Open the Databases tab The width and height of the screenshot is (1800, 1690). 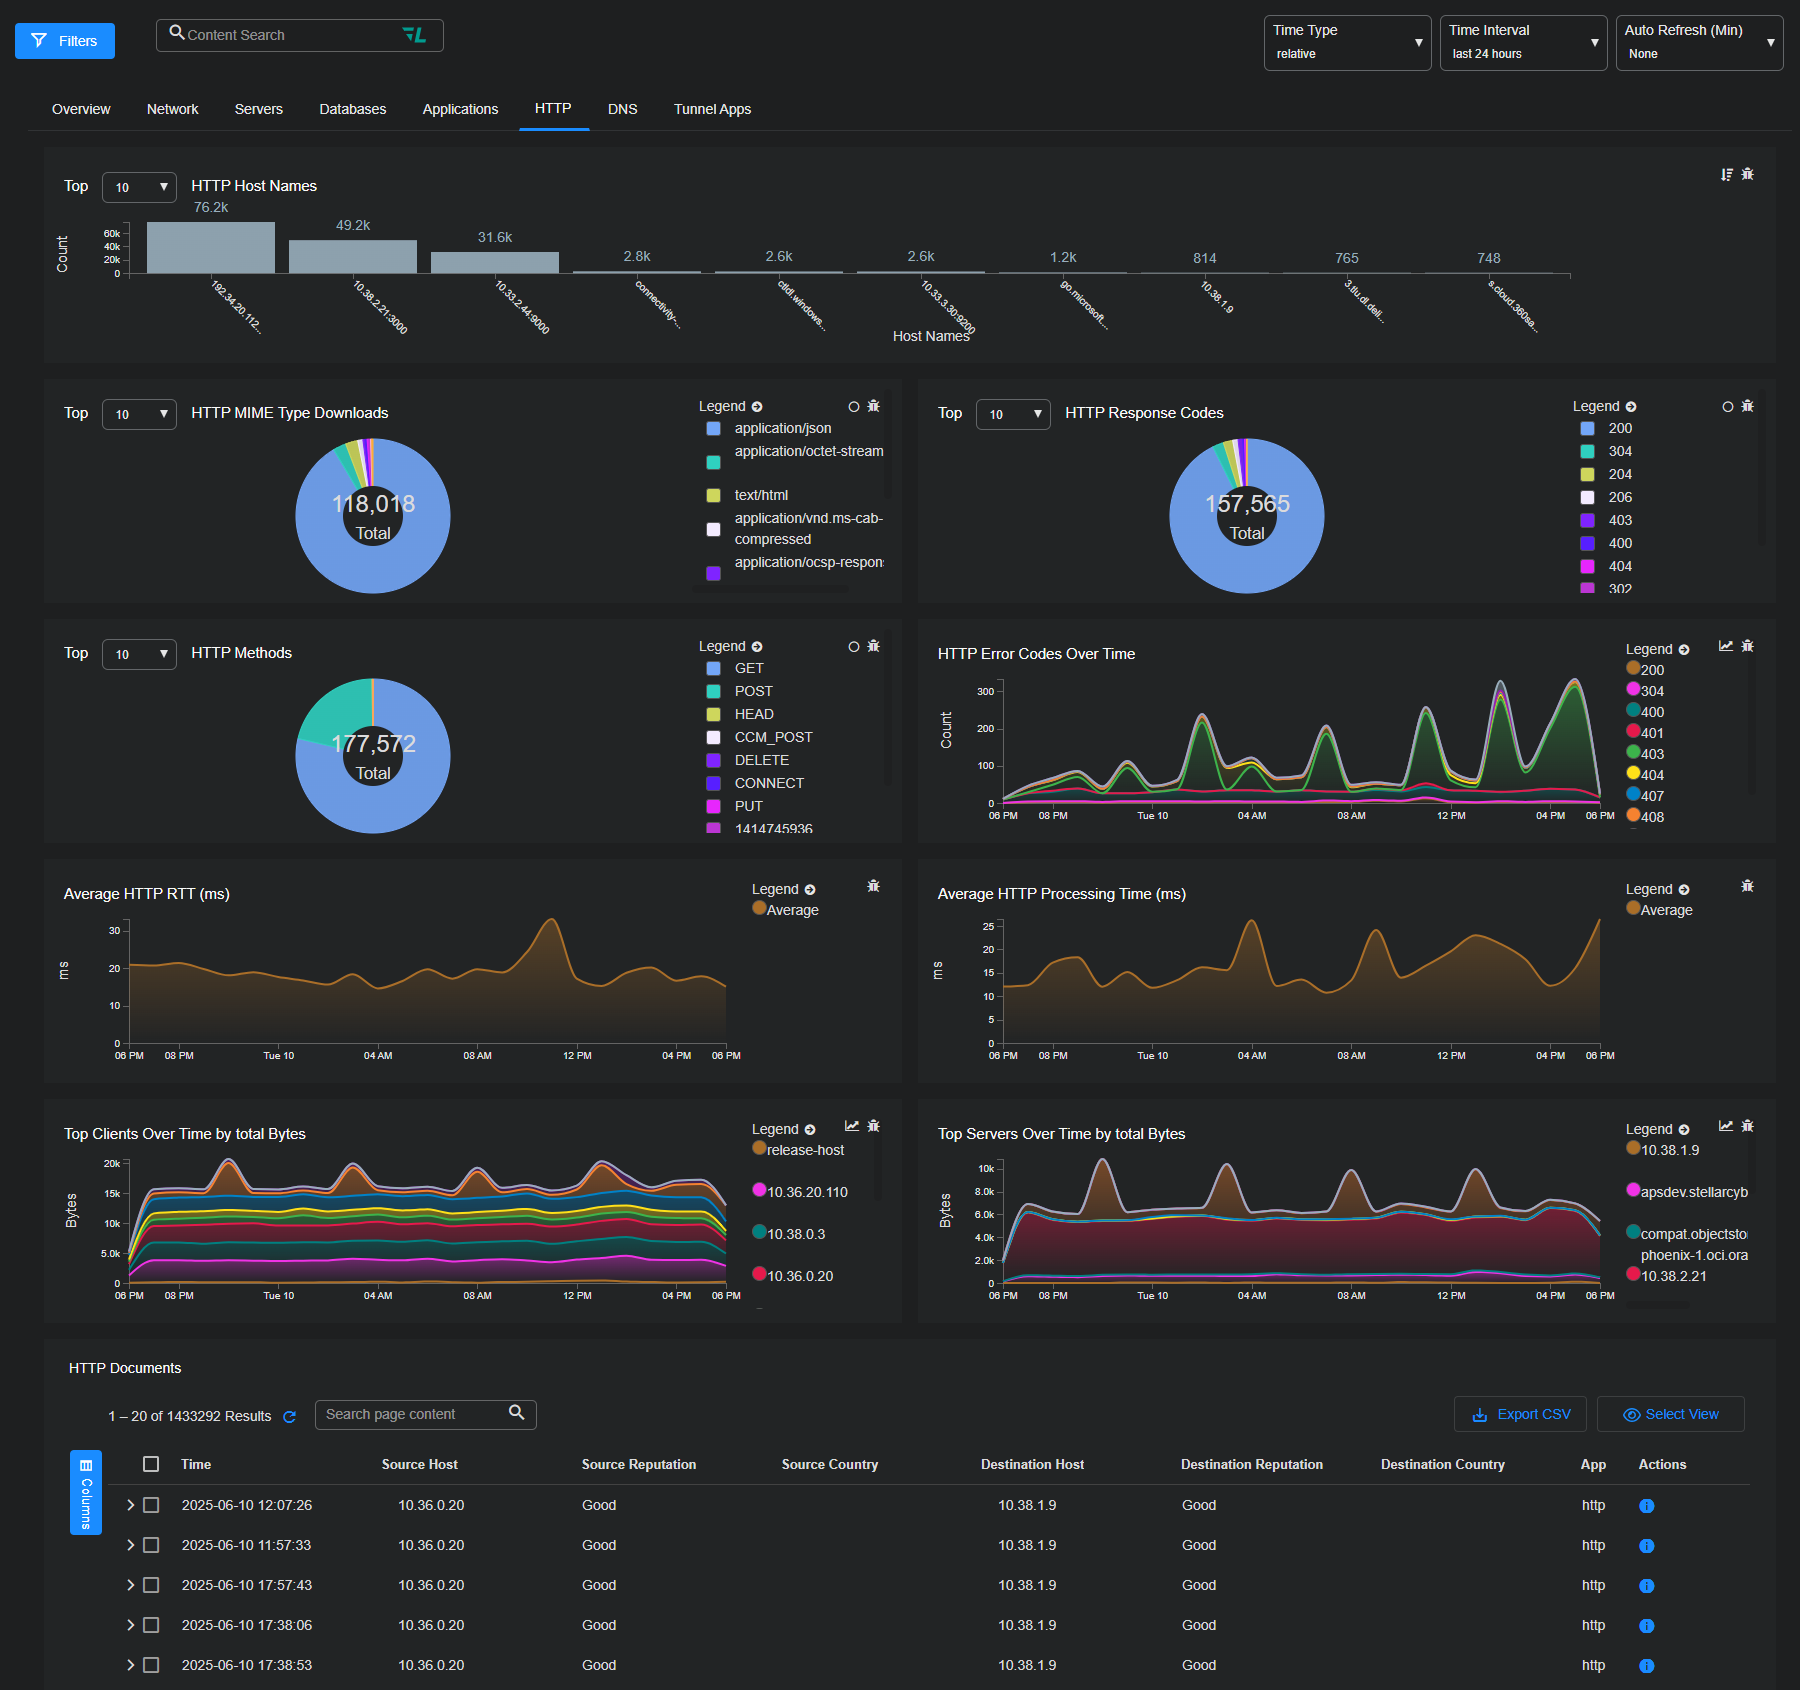352,109
